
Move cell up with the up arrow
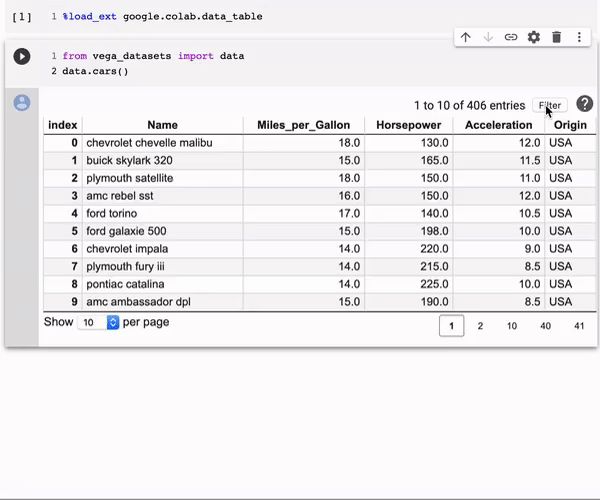pyautogui.click(x=465, y=37)
